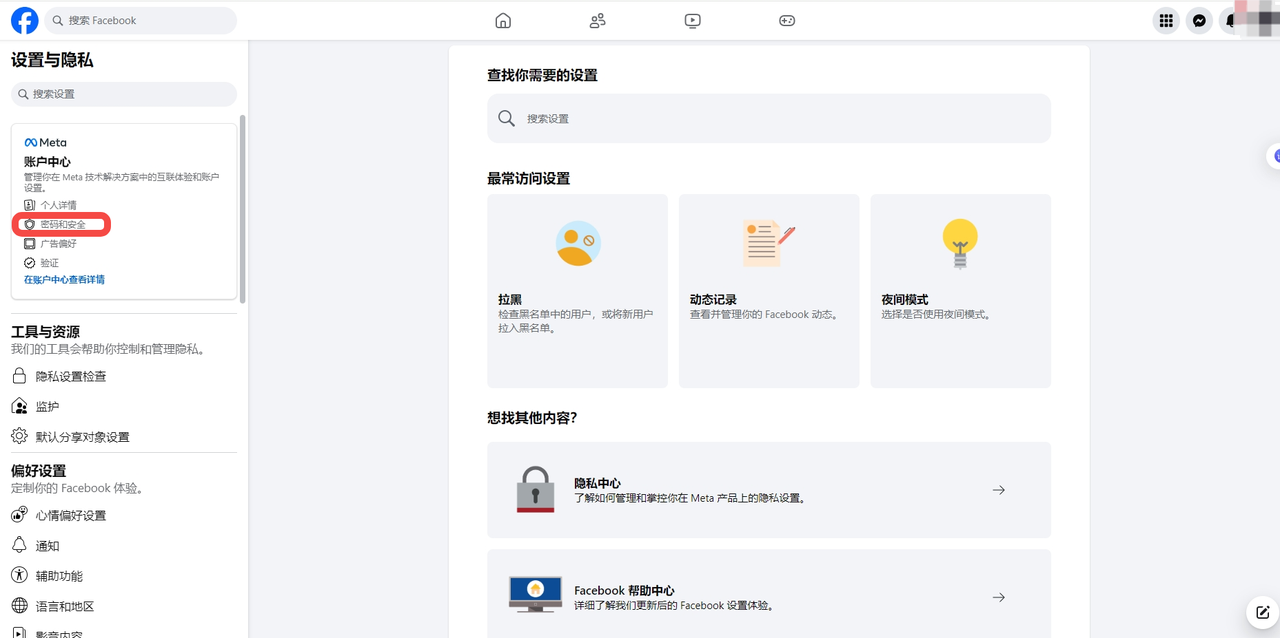Click the reactions icon beside 心情偏好设置
1280x638 pixels.
pos(19,515)
